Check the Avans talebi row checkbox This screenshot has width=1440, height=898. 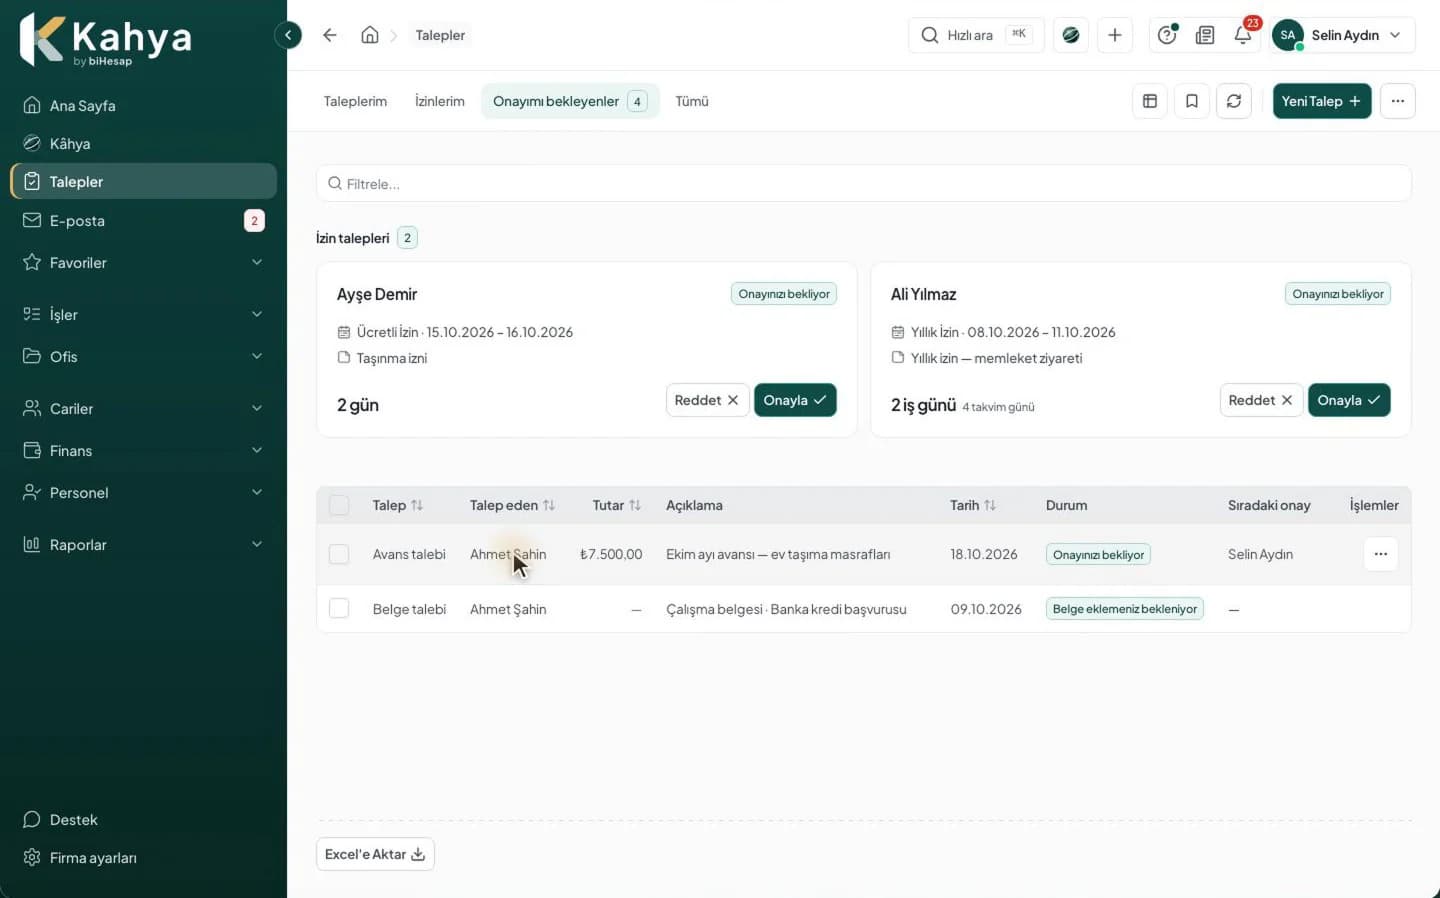pyautogui.click(x=339, y=554)
